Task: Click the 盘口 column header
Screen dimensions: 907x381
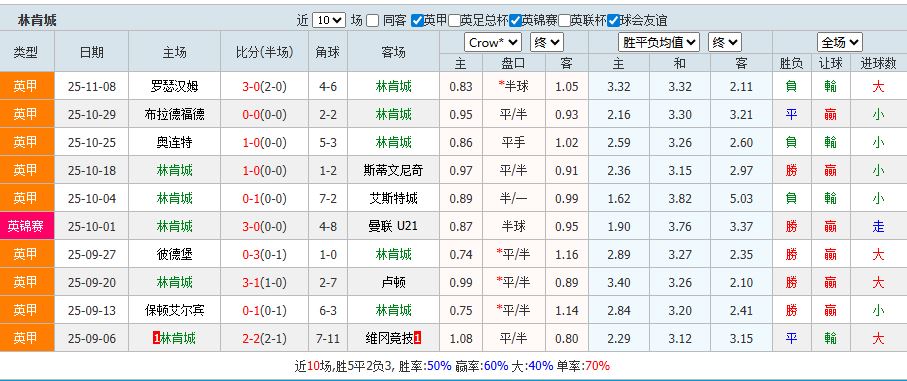Action: 514,63
